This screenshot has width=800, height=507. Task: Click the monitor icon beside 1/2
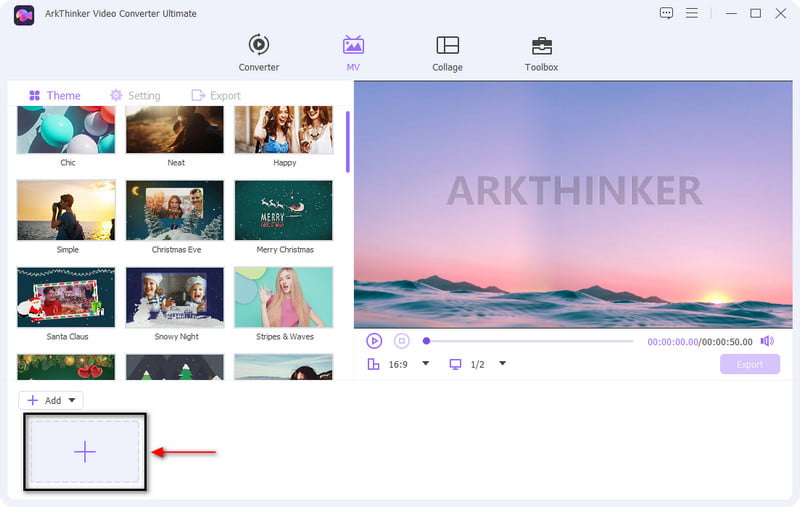pyautogui.click(x=455, y=364)
